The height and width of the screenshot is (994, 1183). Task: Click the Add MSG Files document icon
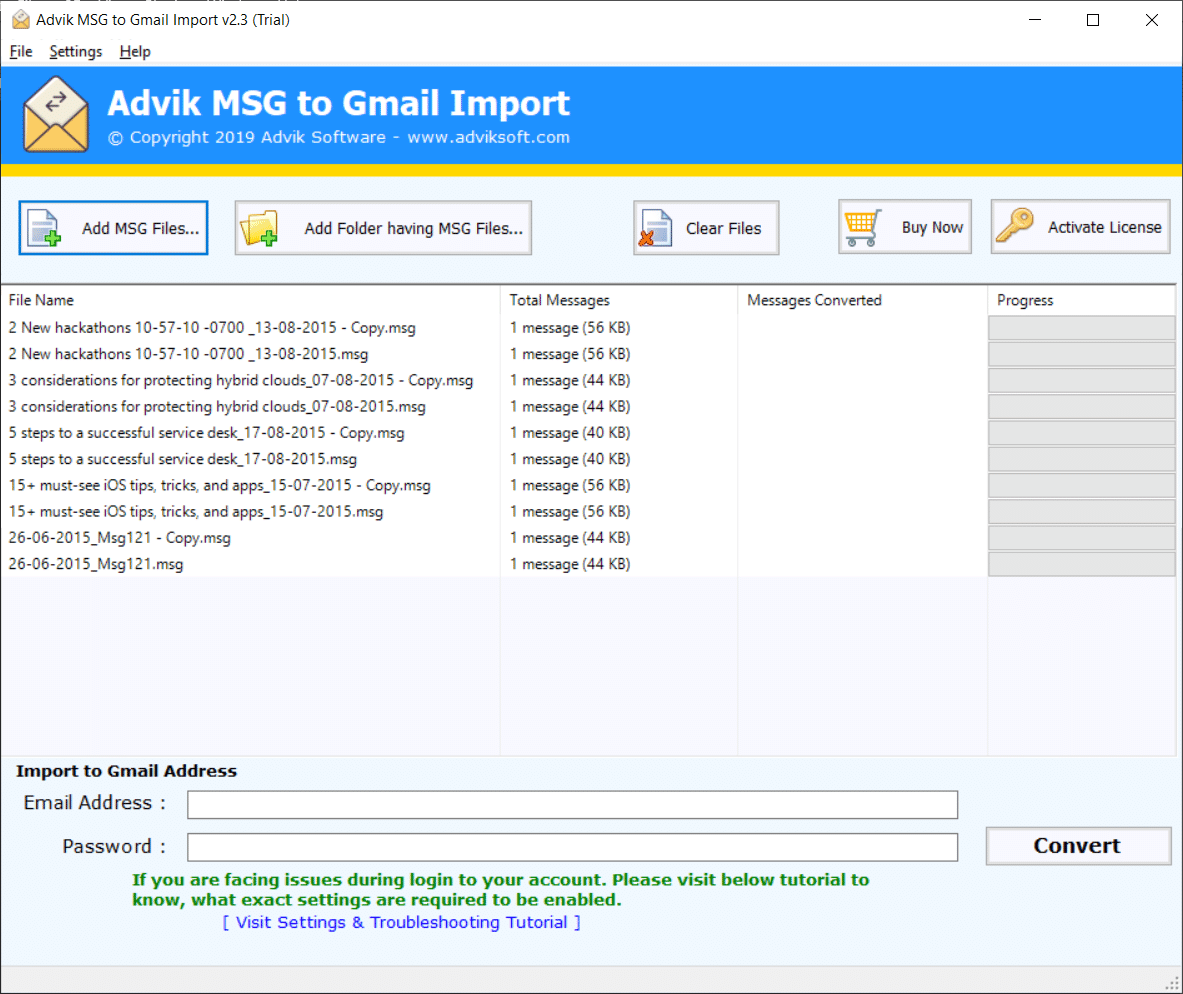click(44, 228)
